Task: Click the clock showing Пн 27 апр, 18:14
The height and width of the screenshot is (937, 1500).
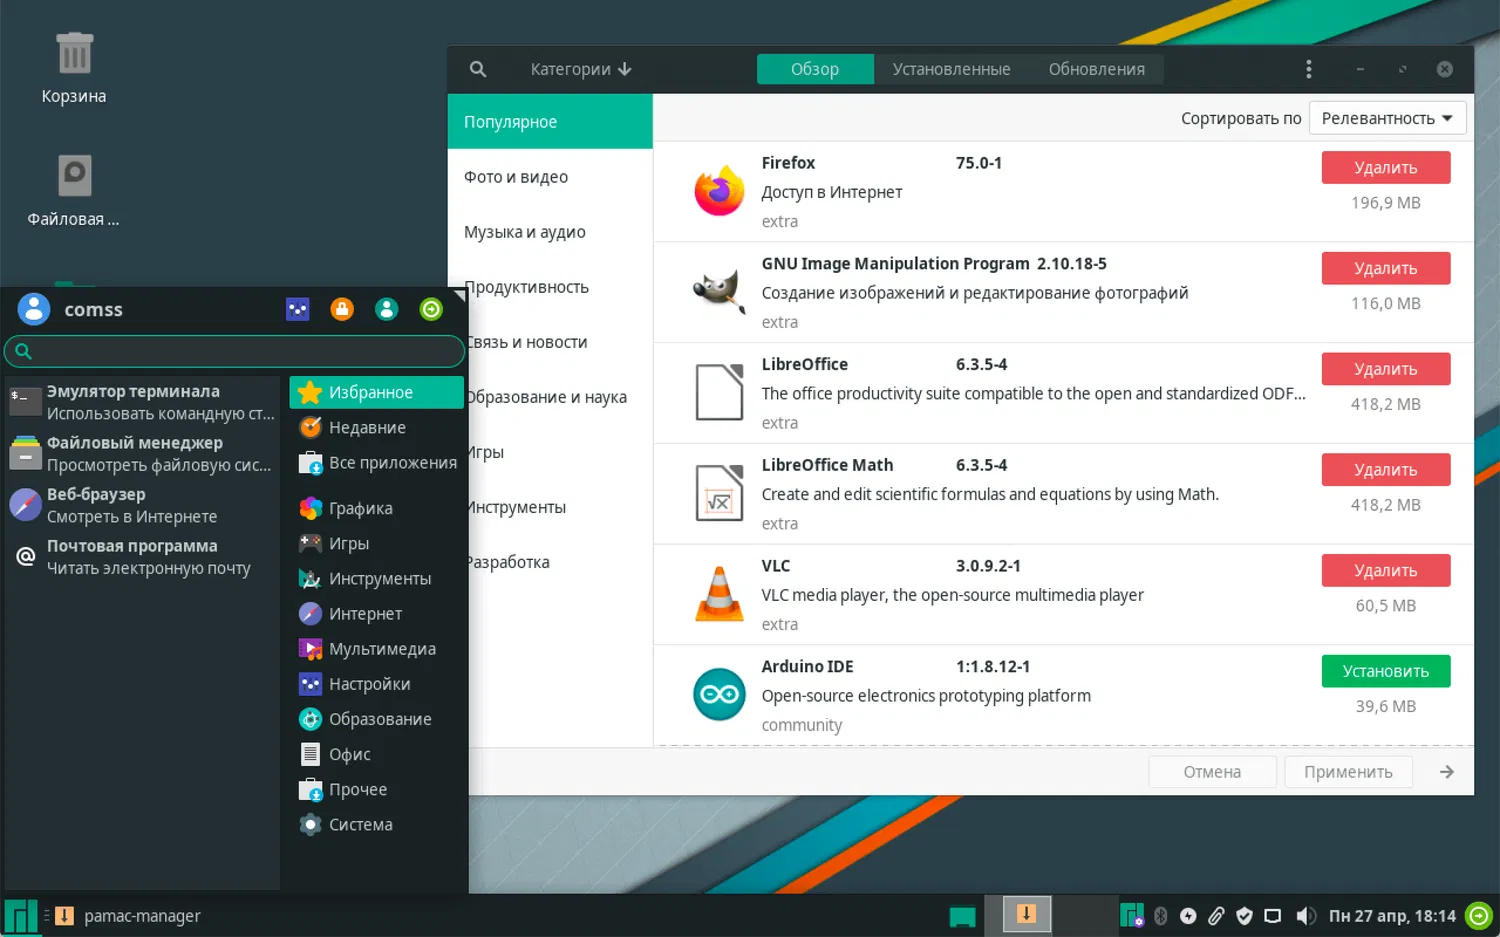Action: [x=1392, y=916]
